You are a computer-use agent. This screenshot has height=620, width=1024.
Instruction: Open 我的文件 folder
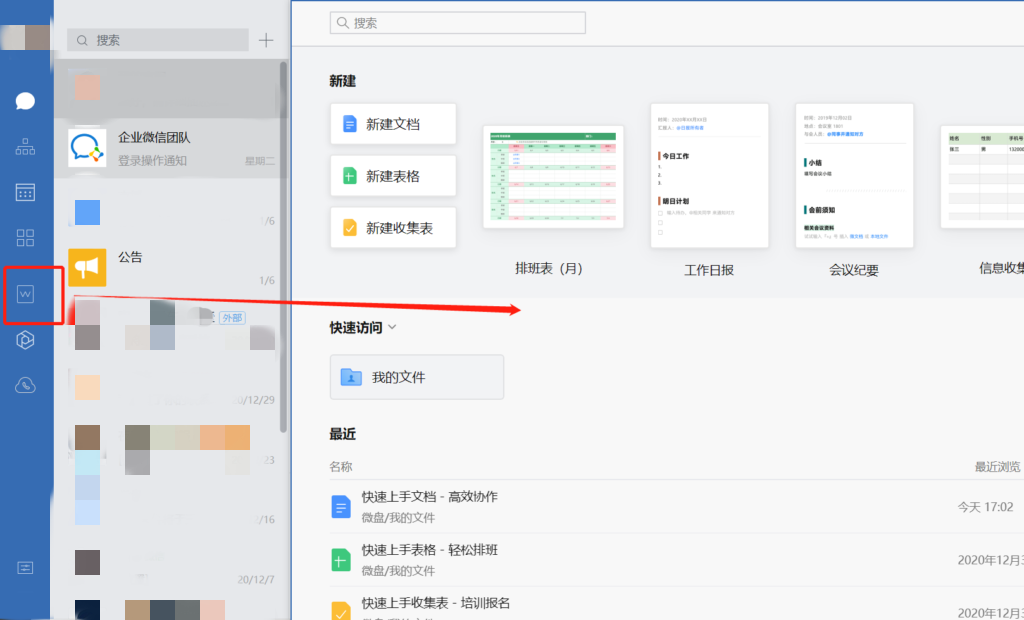pos(416,377)
